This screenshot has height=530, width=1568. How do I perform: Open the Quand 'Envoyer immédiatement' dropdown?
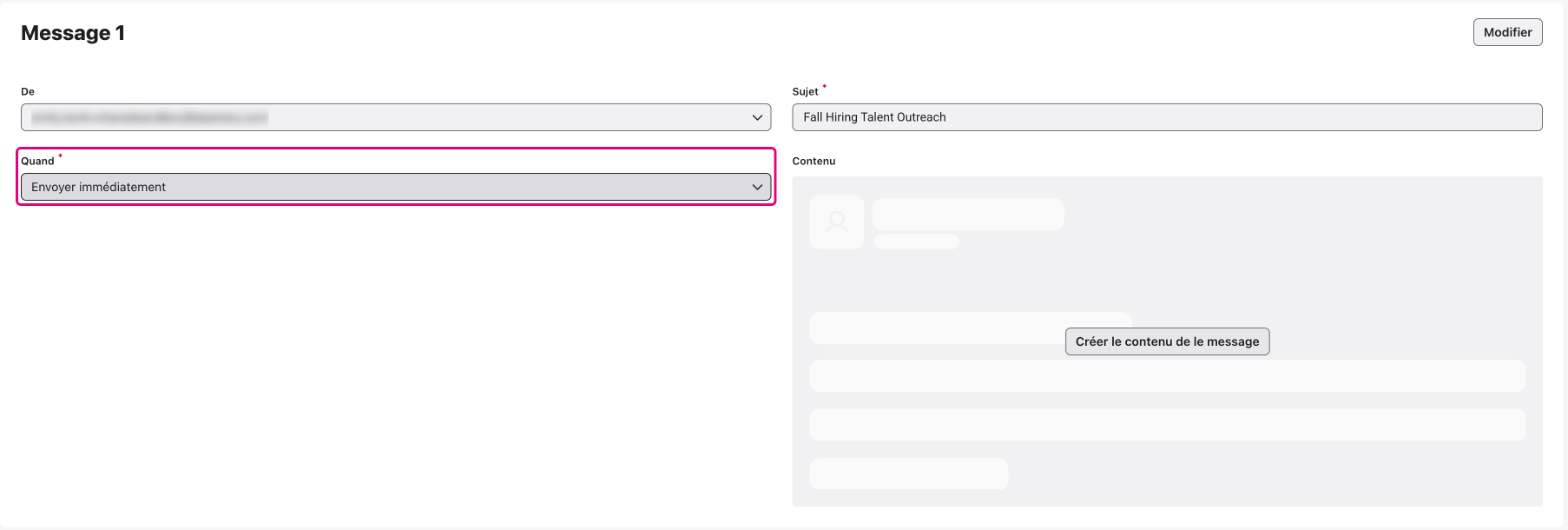click(396, 187)
